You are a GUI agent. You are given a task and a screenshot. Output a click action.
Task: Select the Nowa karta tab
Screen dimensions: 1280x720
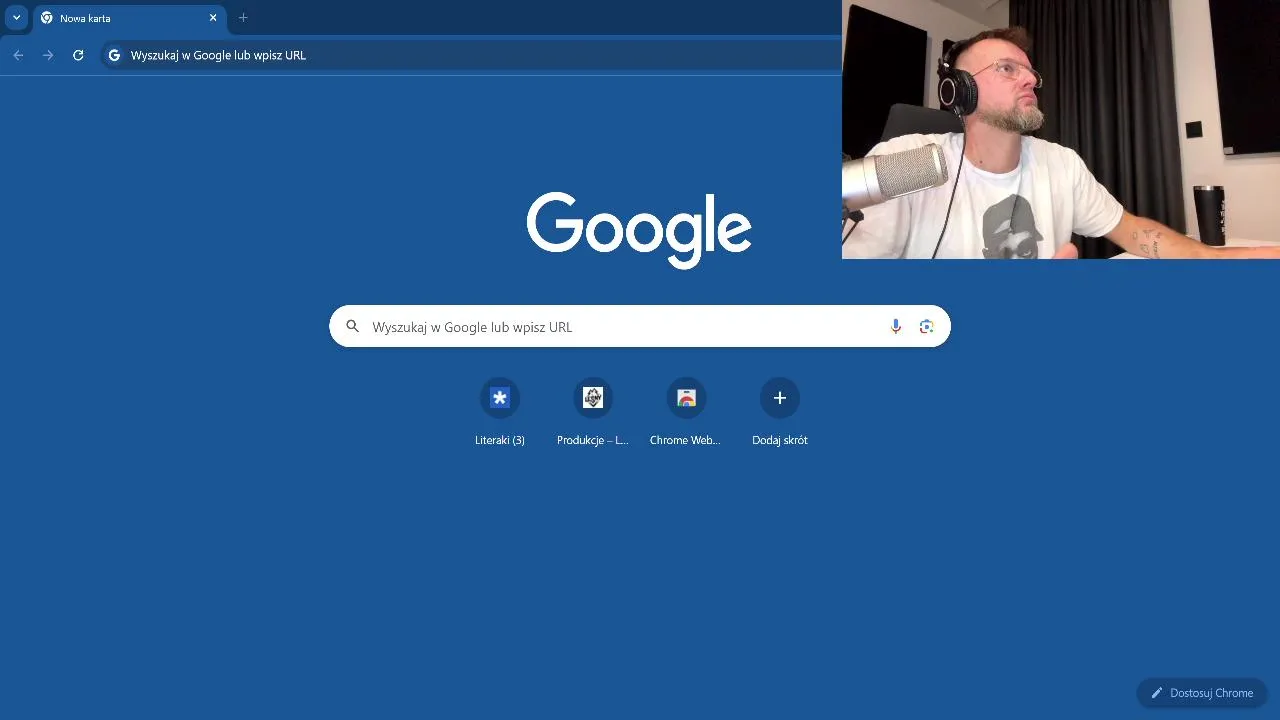tap(130, 18)
